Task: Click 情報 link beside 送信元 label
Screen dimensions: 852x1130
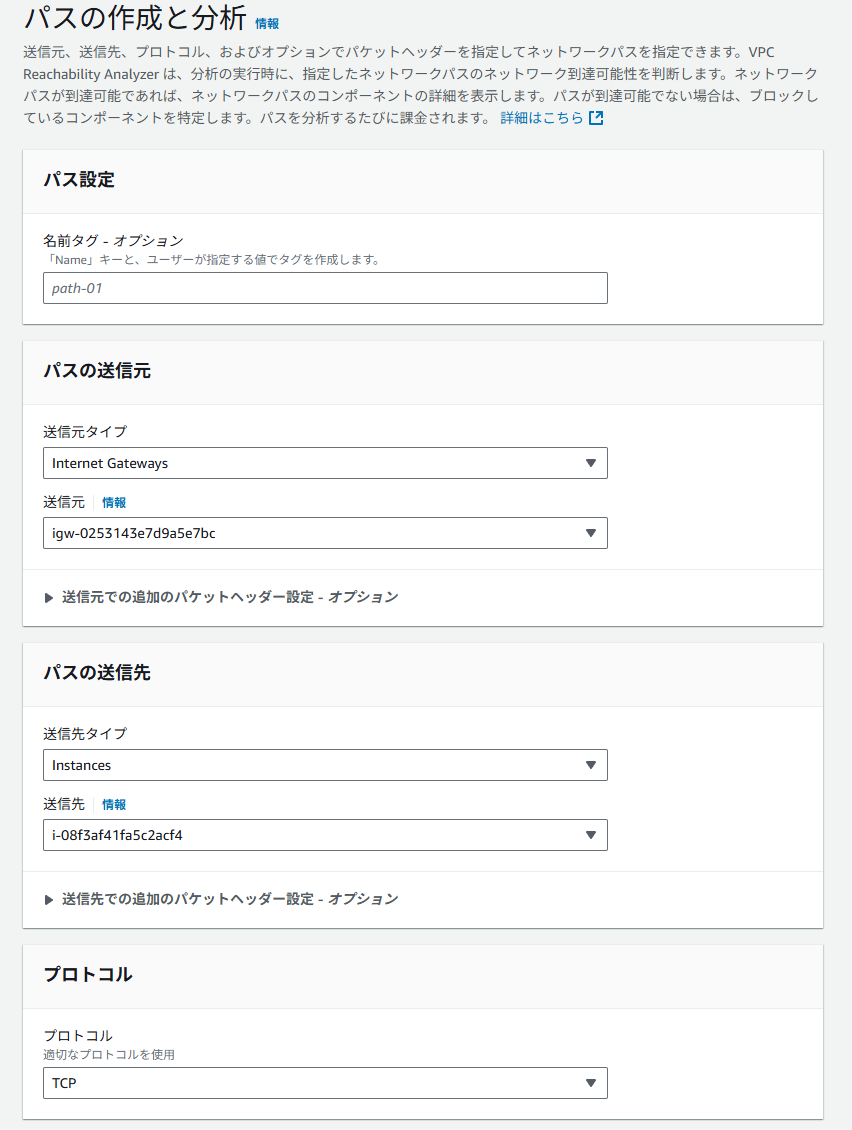Action: pos(114,503)
